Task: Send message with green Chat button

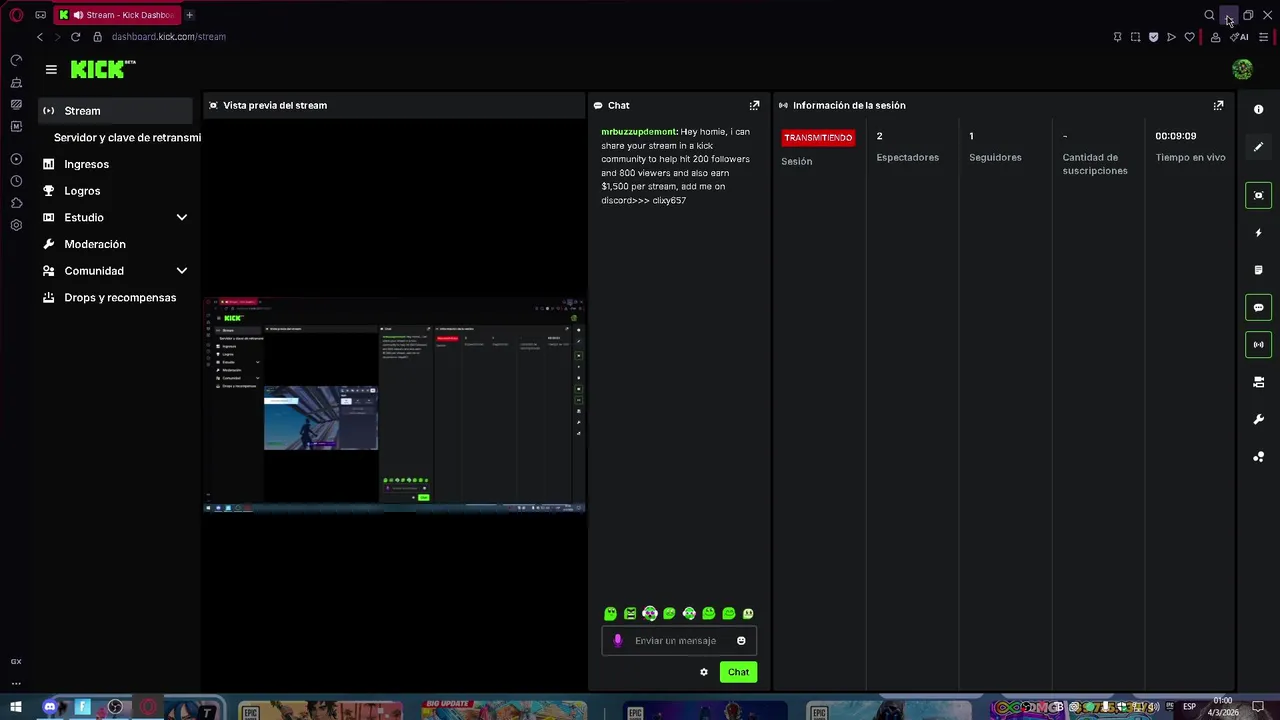Action: tap(738, 672)
